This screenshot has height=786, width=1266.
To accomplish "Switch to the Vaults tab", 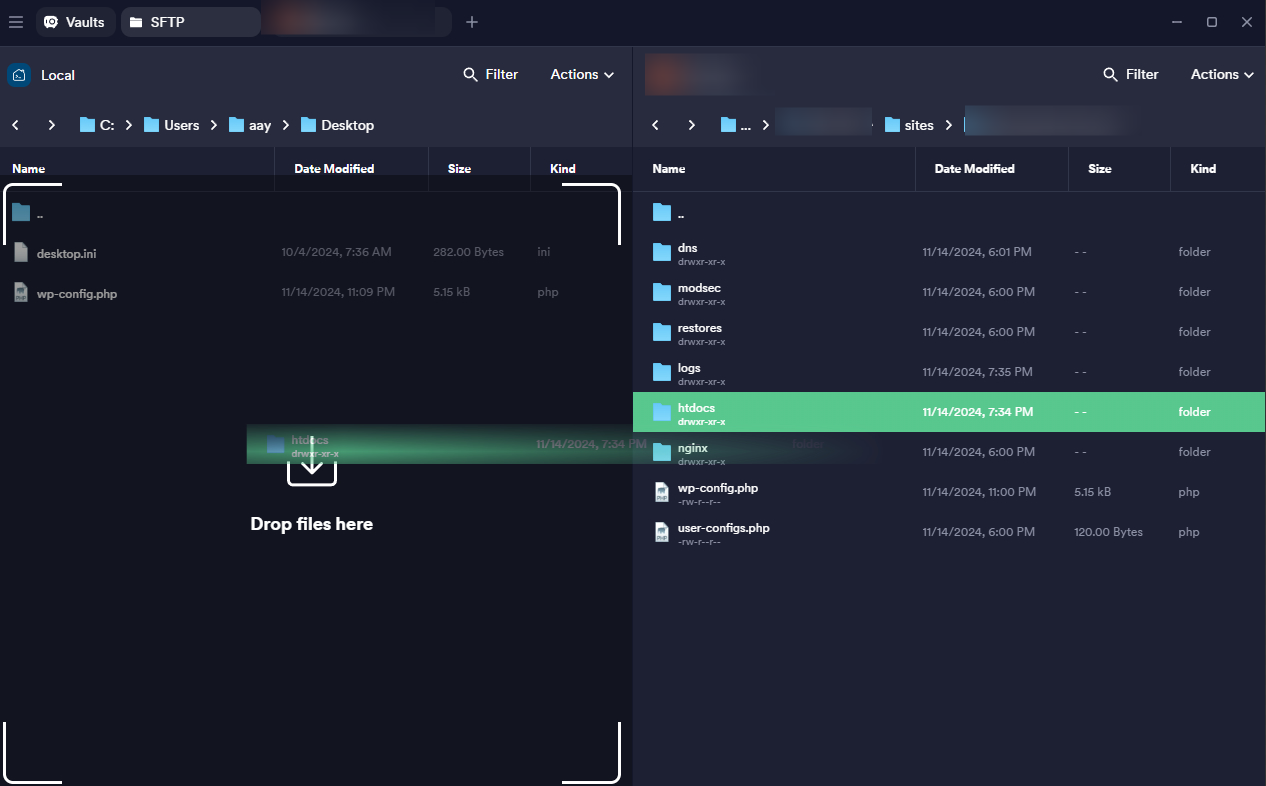I will [75, 22].
